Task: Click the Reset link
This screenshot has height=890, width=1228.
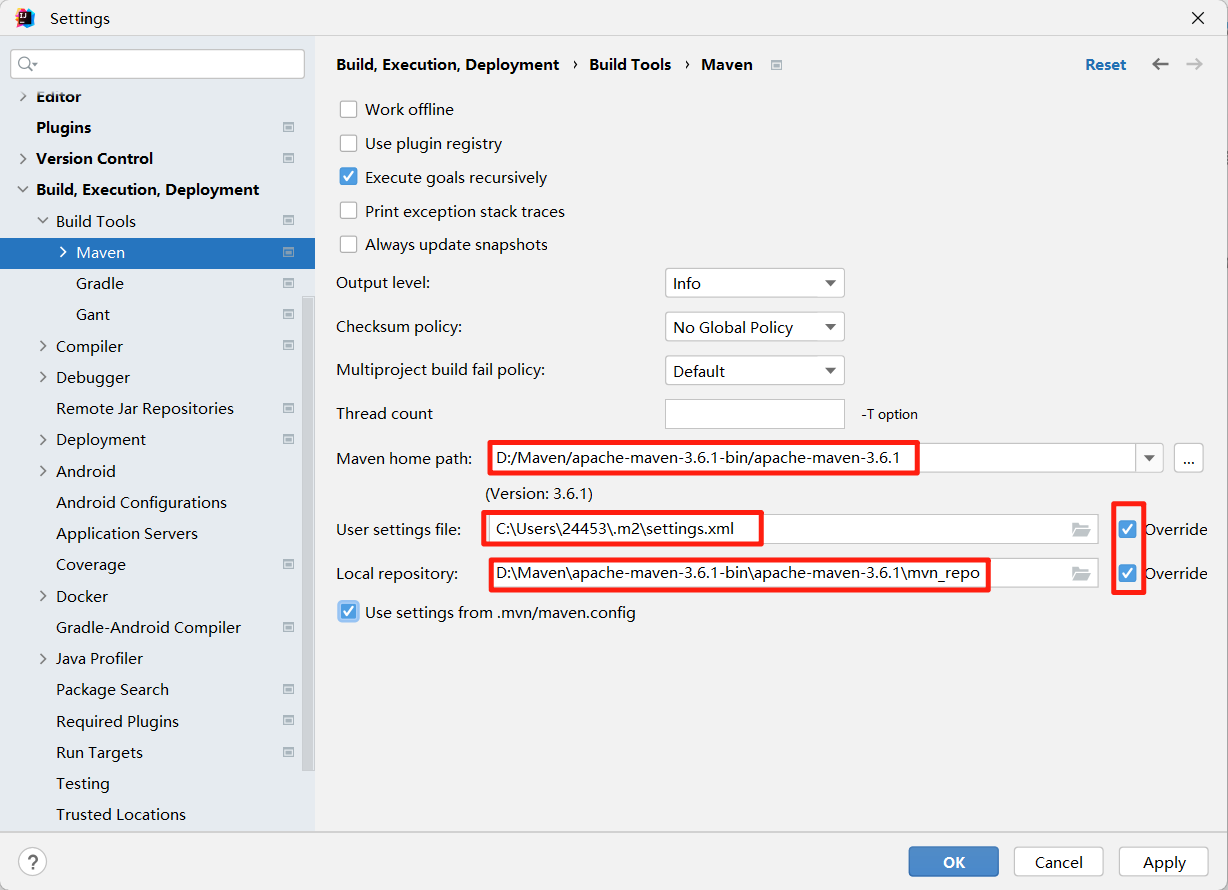Action: point(1105,64)
